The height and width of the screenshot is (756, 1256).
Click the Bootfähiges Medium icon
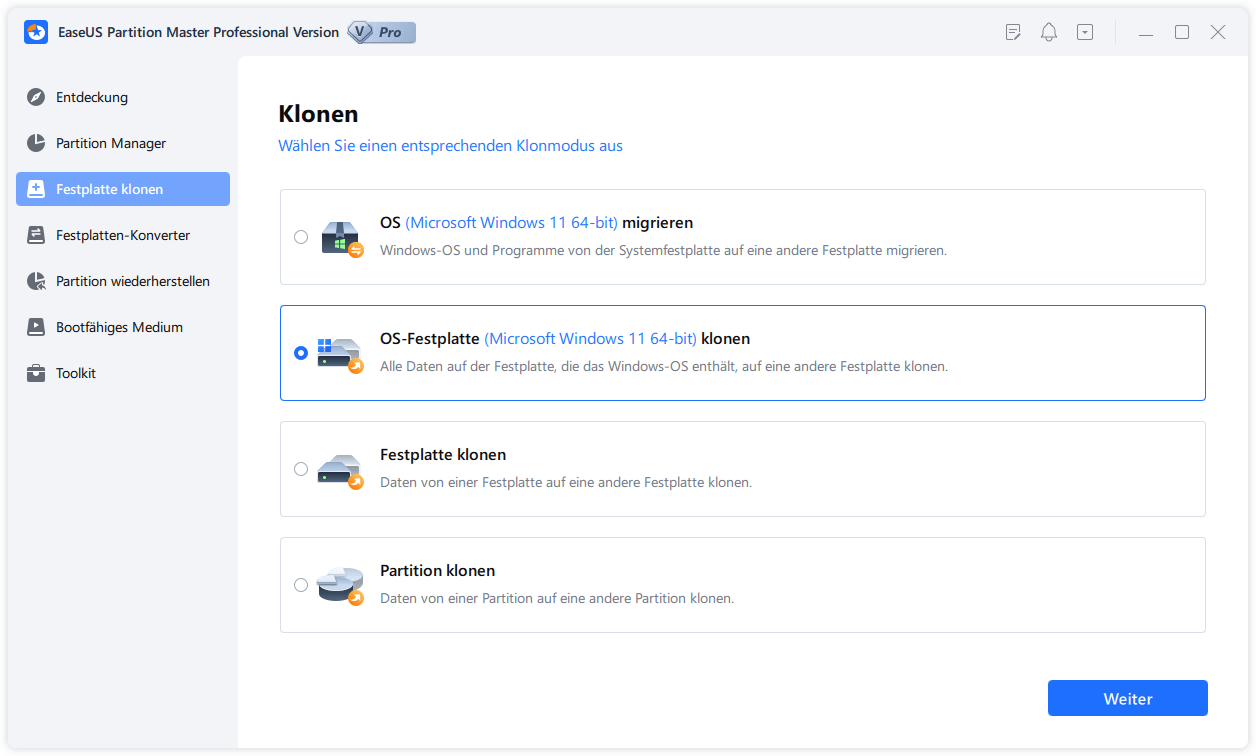[x=36, y=327]
